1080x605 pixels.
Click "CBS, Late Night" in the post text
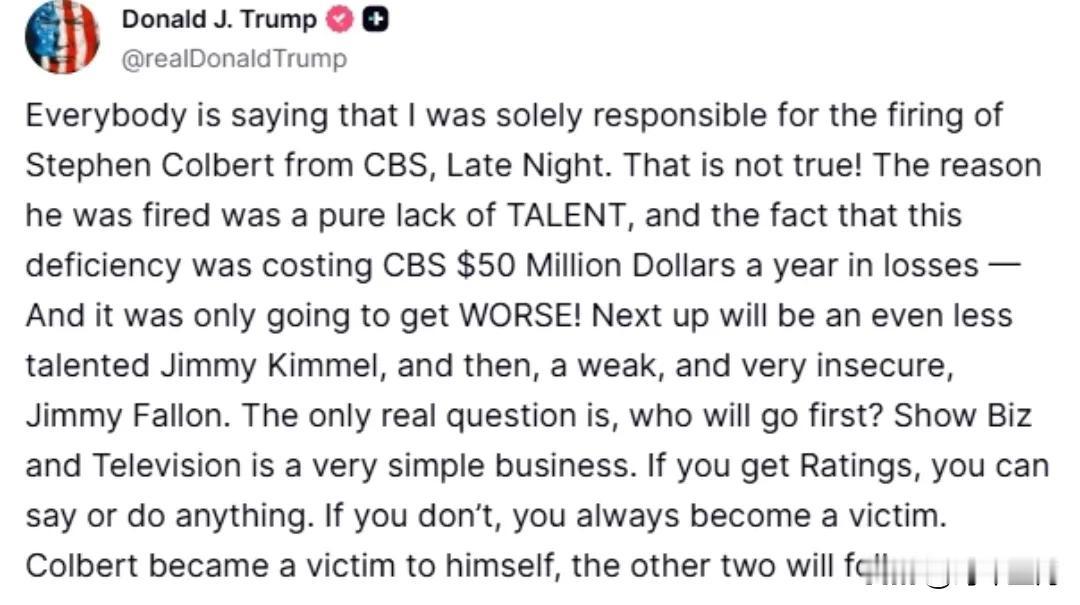(x=487, y=165)
